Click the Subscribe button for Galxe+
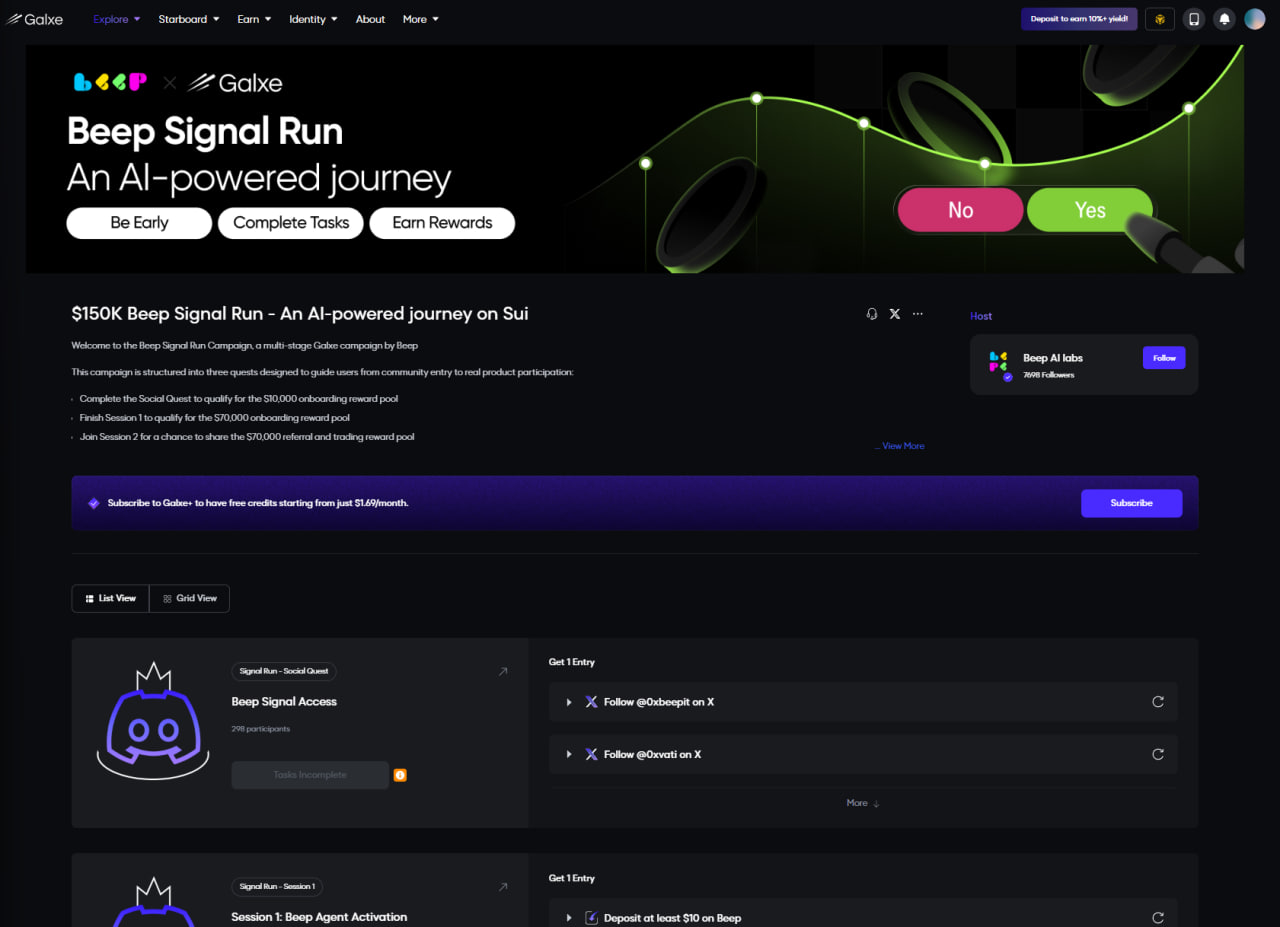 coord(1131,503)
